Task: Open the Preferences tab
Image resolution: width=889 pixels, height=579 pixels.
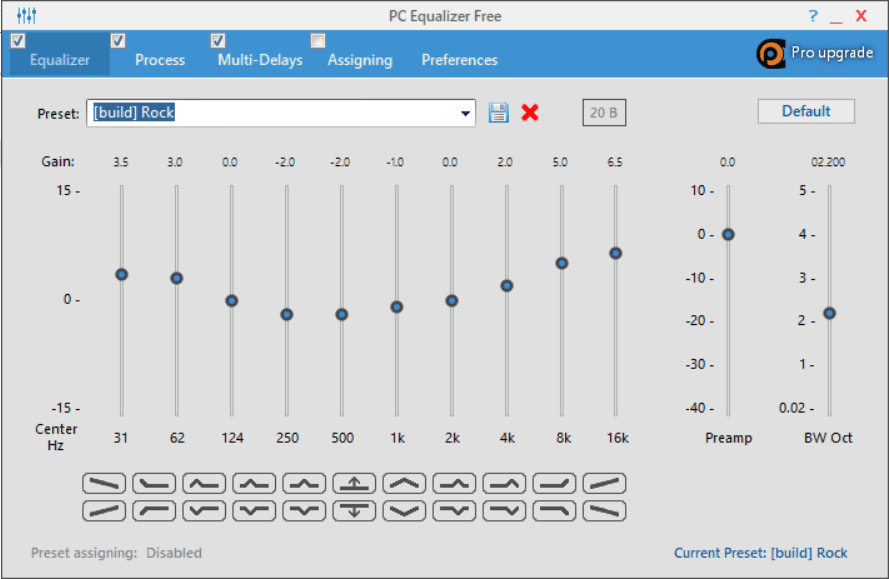Action: pos(459,60)
